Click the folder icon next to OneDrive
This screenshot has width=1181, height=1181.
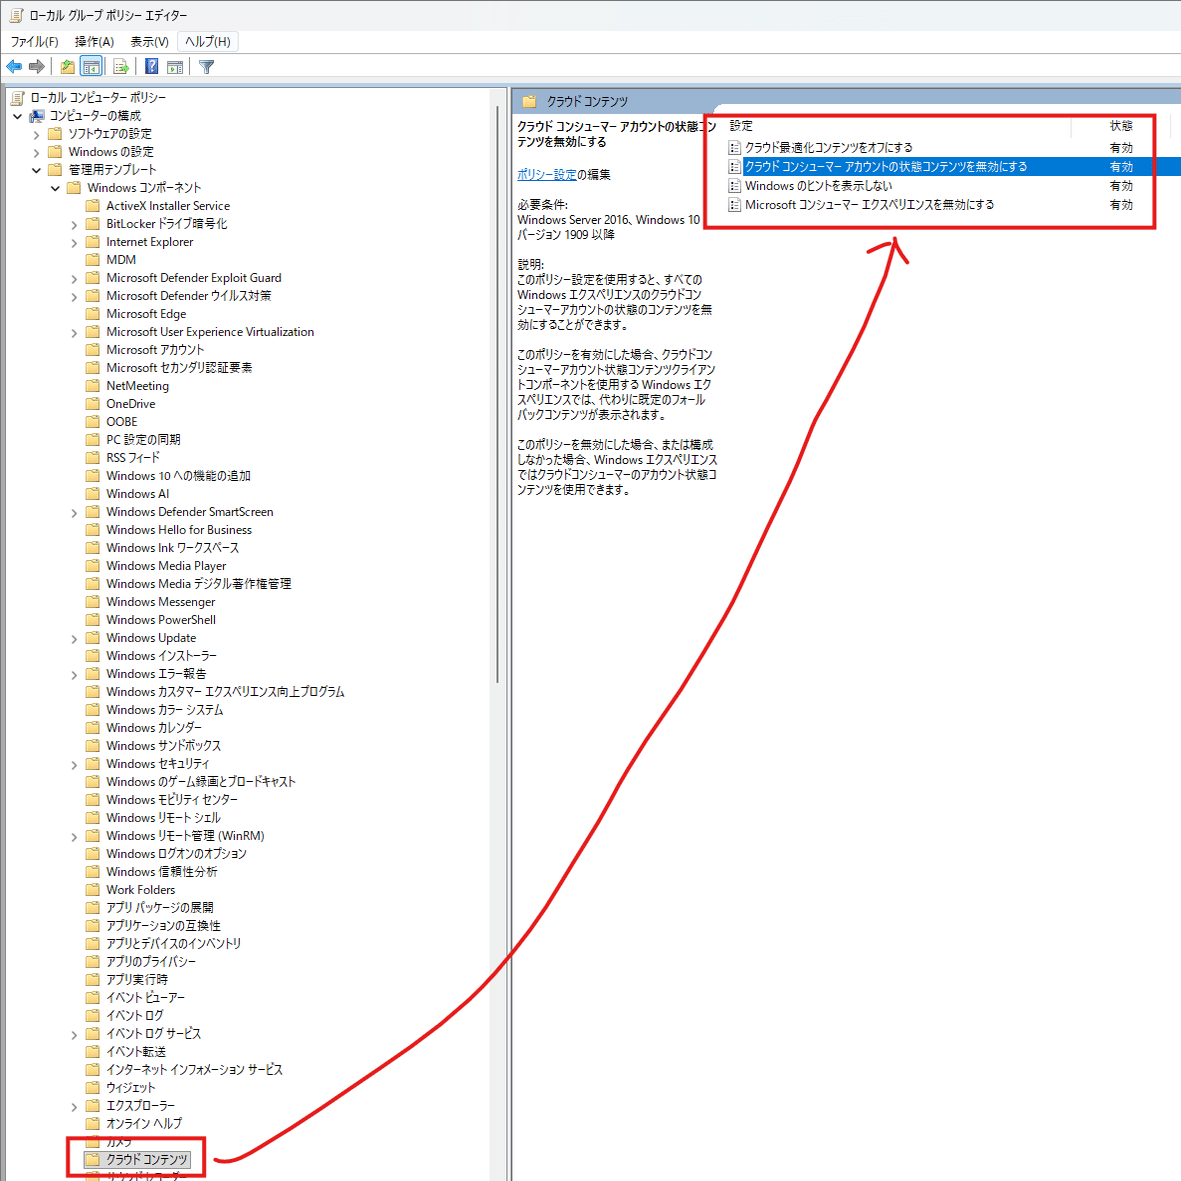point(93,404)
